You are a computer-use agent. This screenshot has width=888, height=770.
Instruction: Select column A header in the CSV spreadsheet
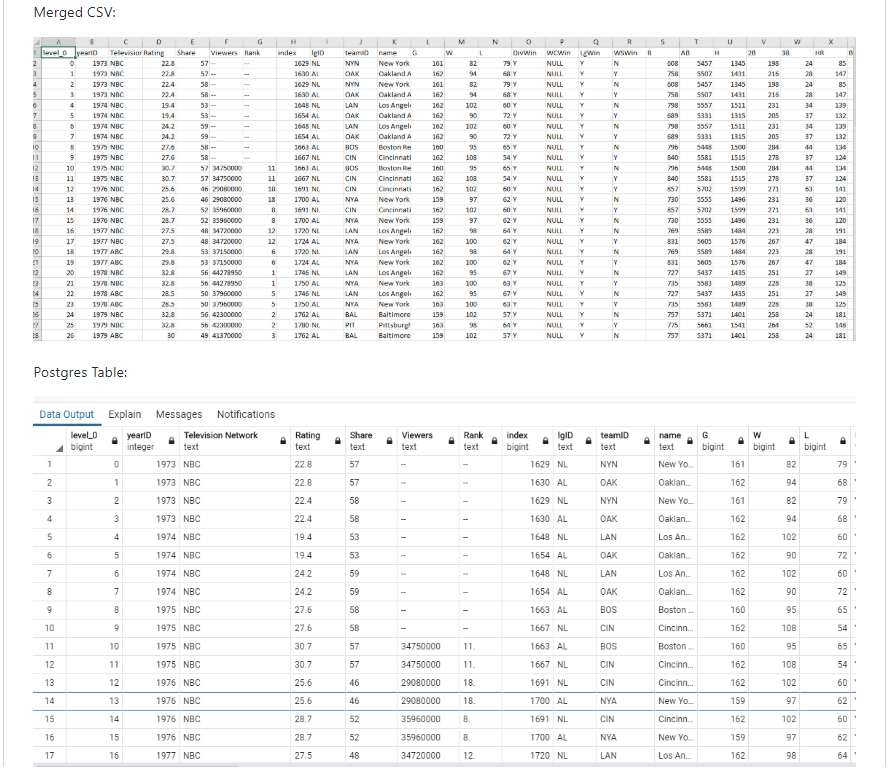pos(58,42)
